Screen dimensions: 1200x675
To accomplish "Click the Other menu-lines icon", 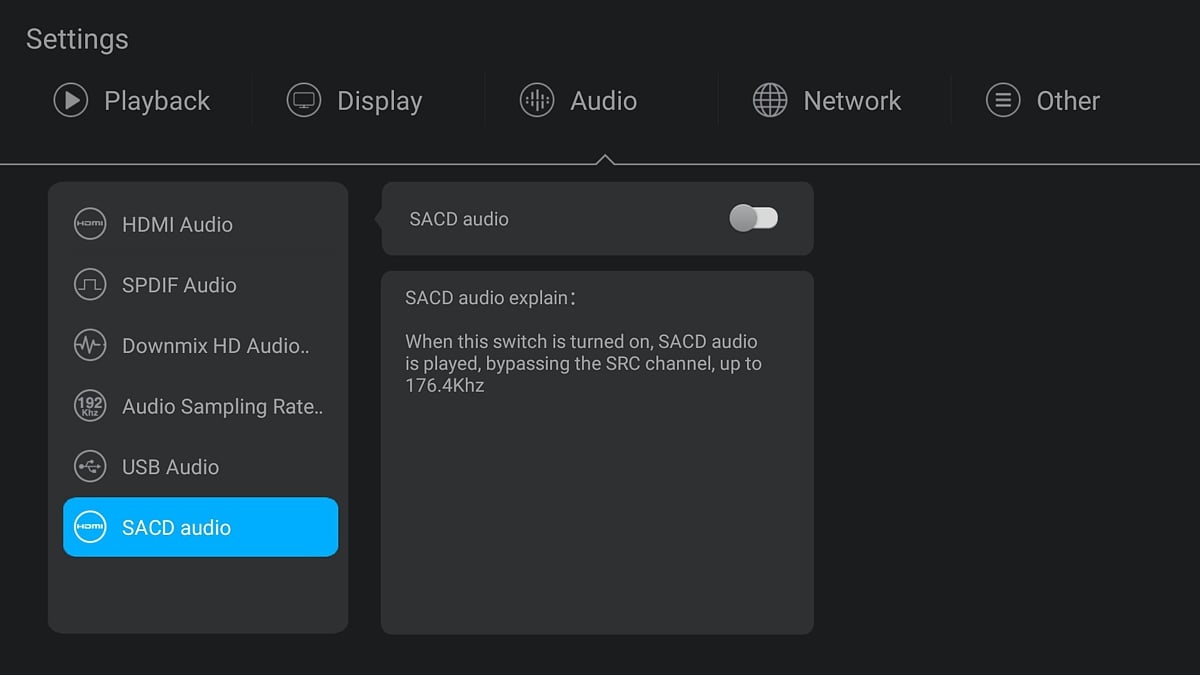I will [1003, 101].
